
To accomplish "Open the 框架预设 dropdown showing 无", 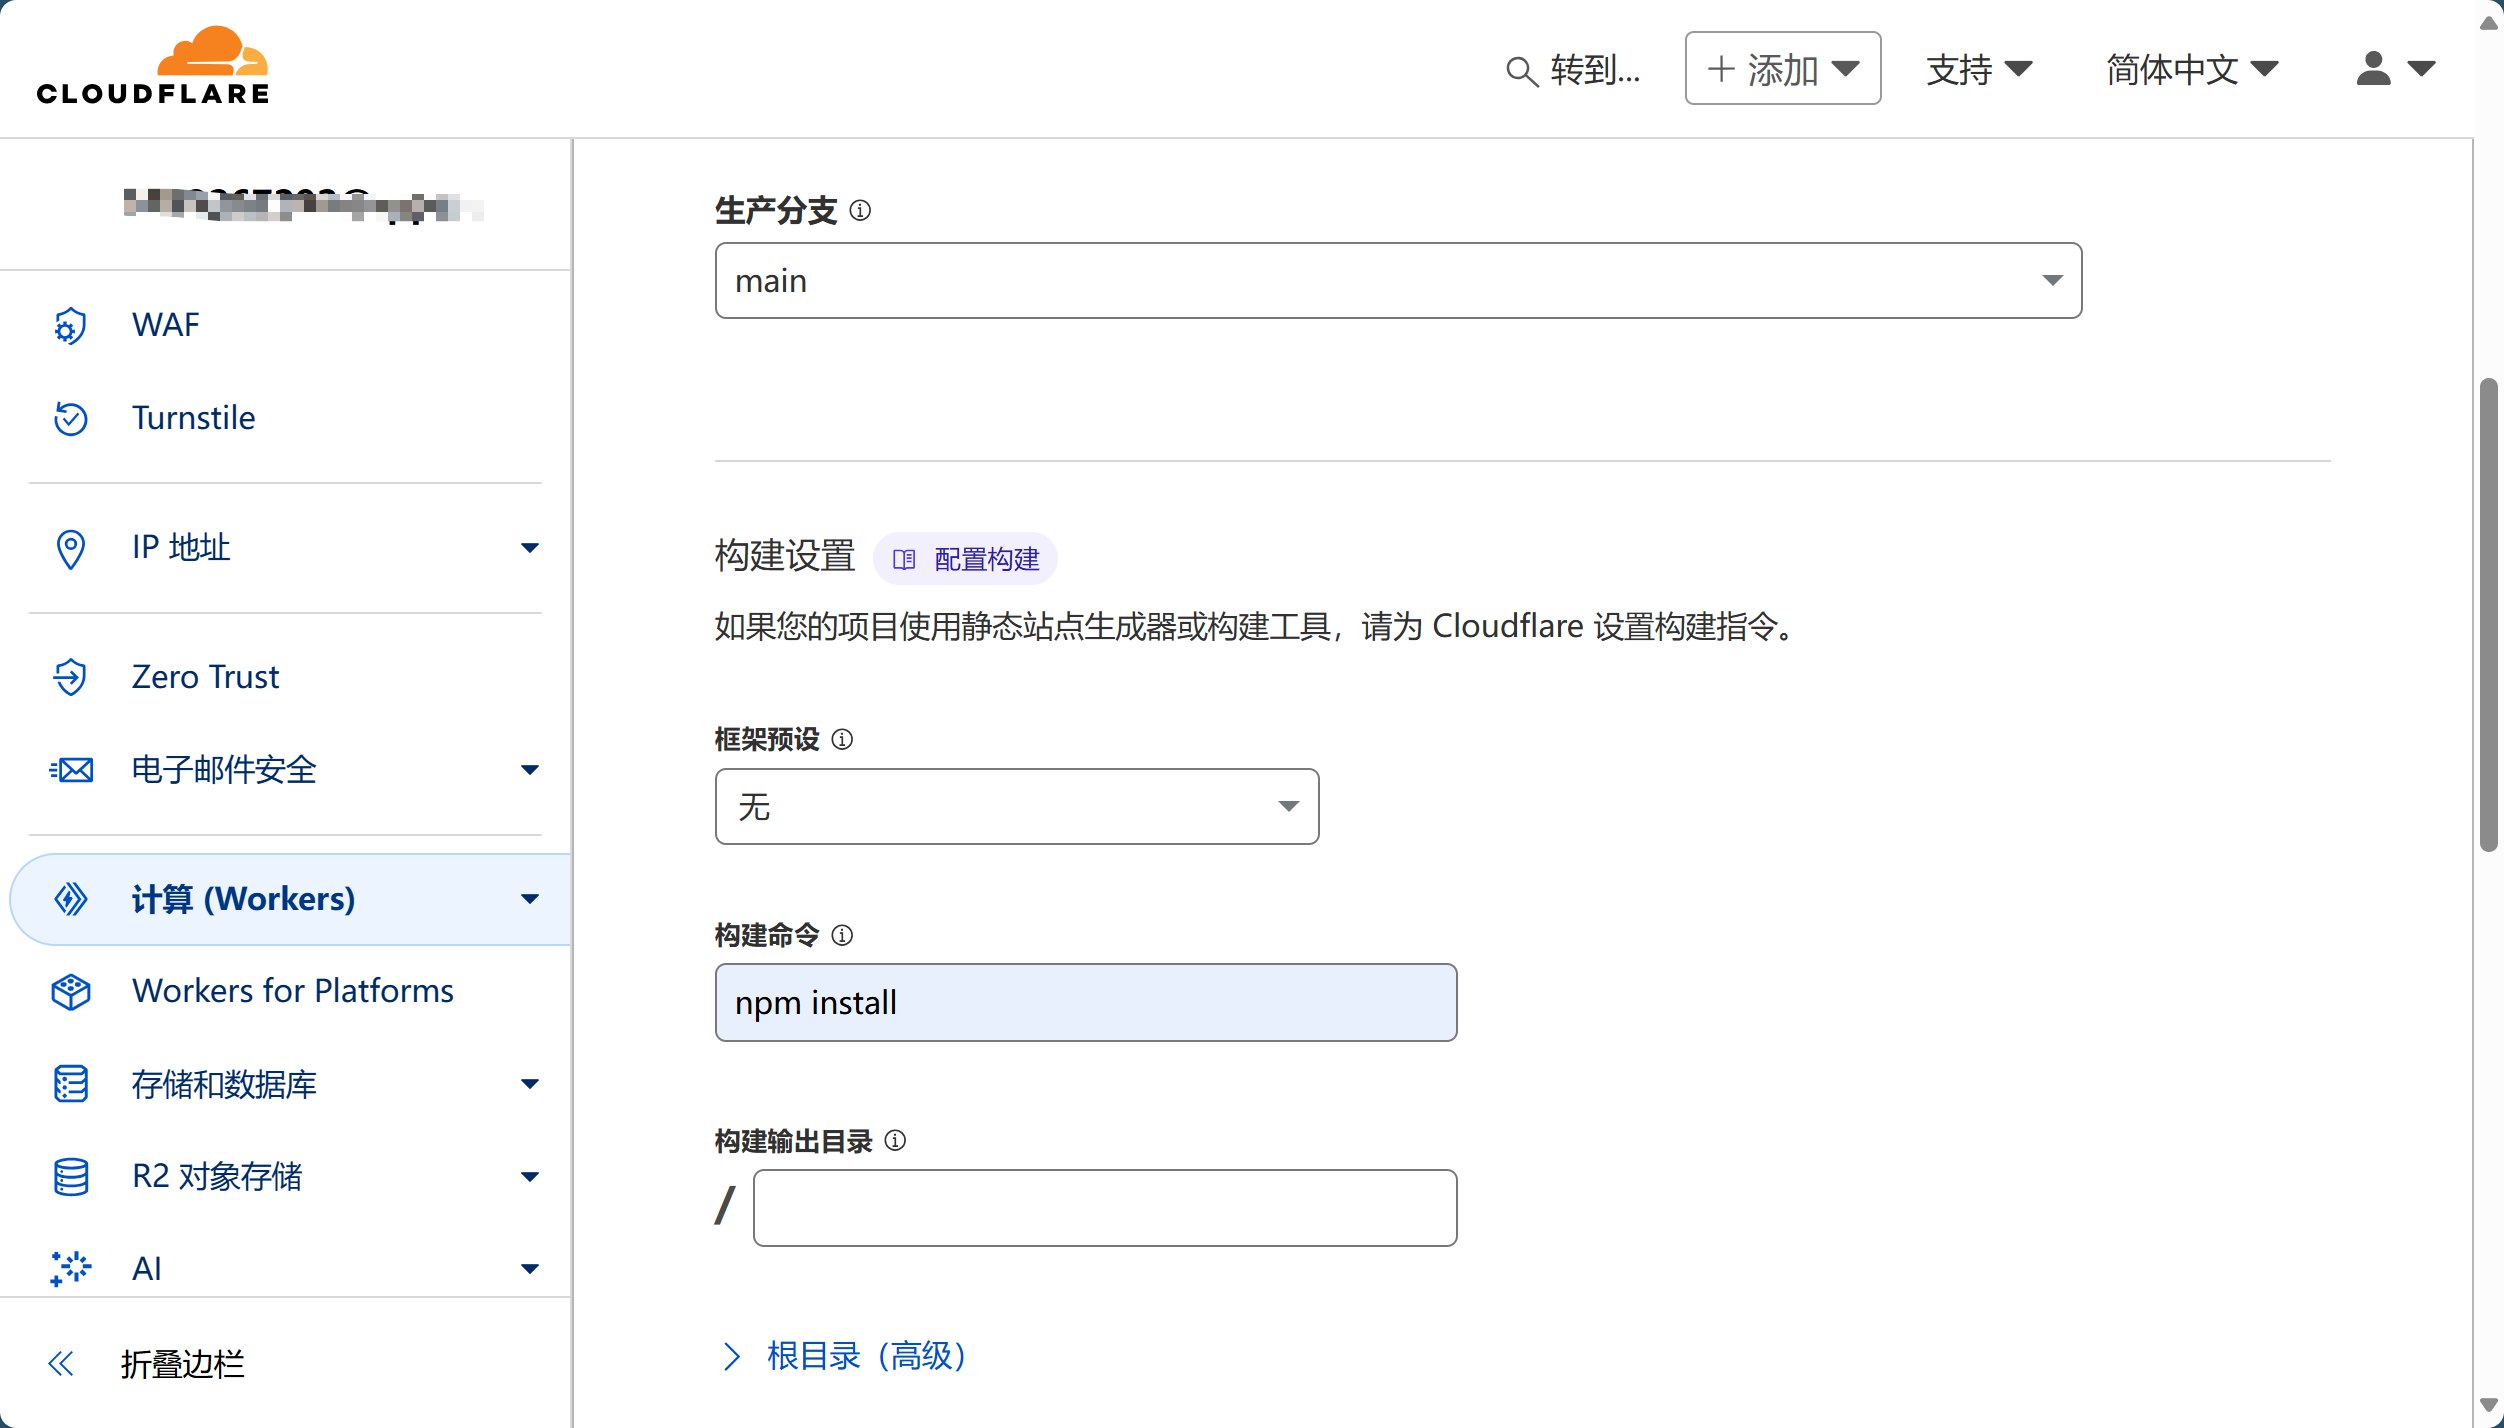I will click(x=1016, y=807).
